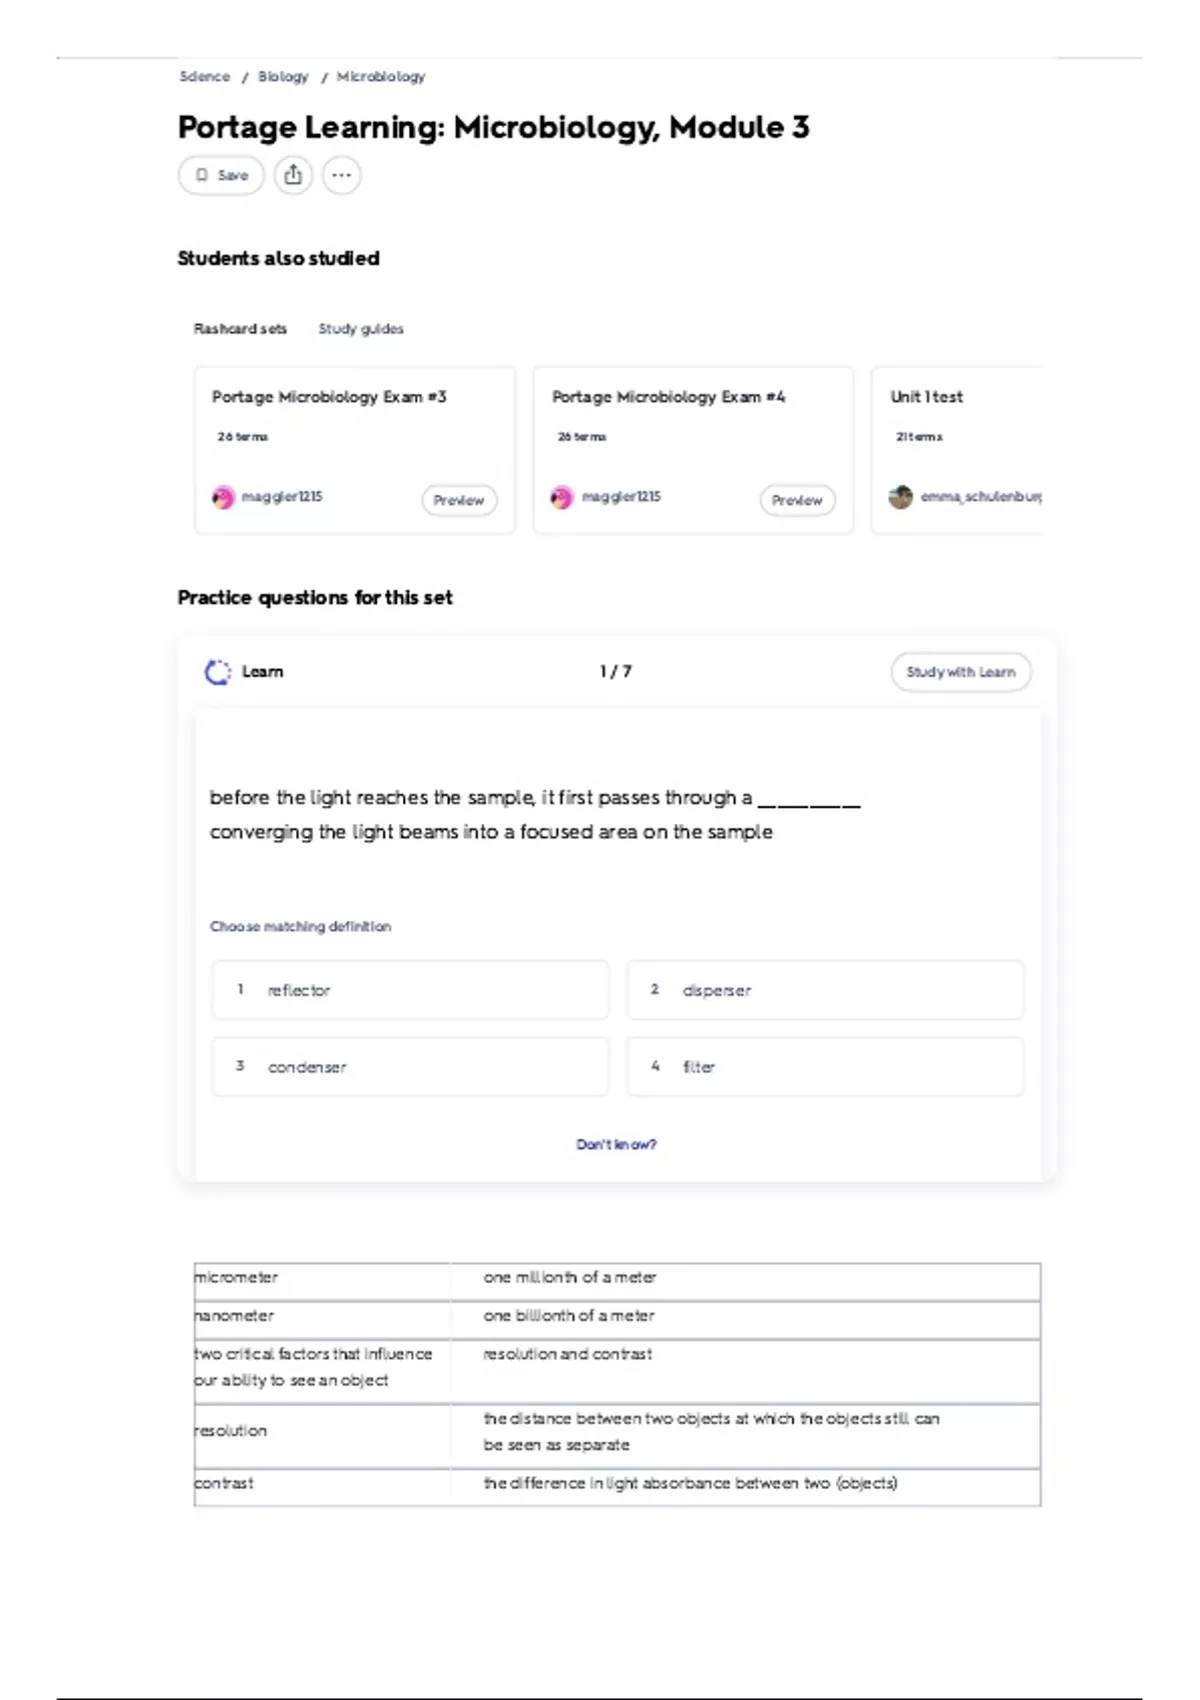Preview Portage Microbiology Exam #3 set
This screenshot has height=1700, width=1200.
(459, 500)
